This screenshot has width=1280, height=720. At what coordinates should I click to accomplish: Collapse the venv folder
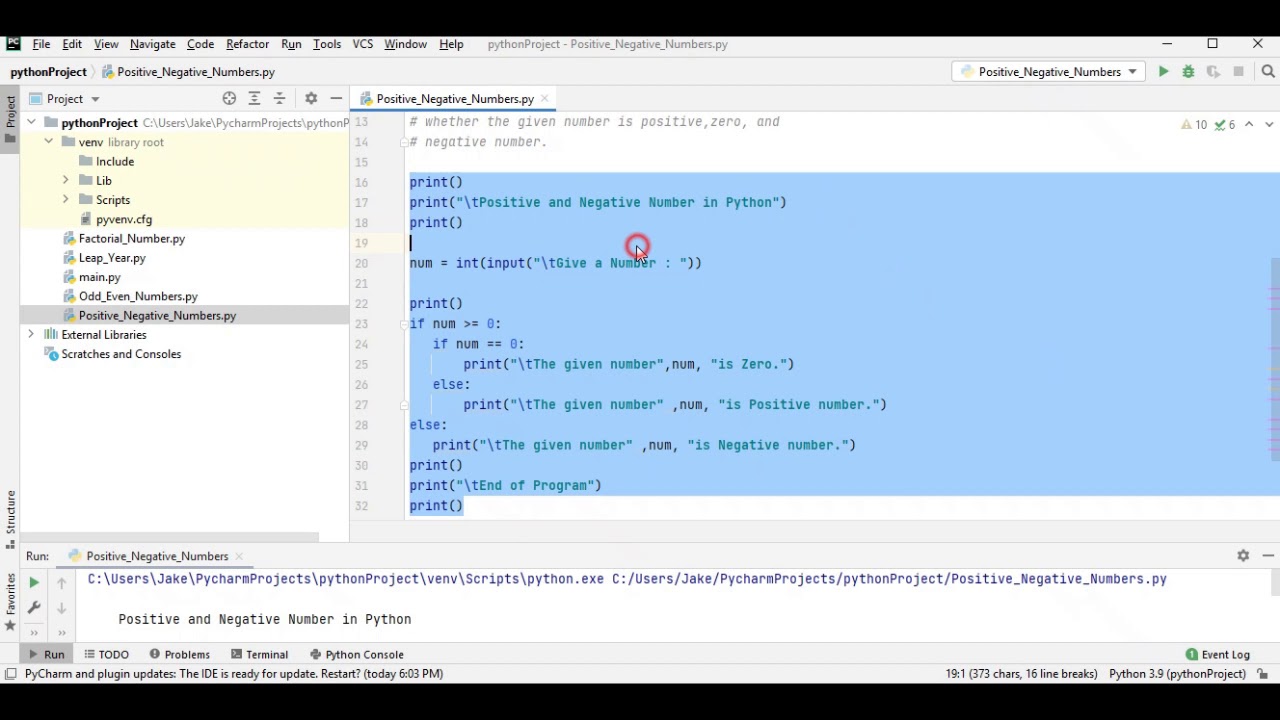[48, 142]
